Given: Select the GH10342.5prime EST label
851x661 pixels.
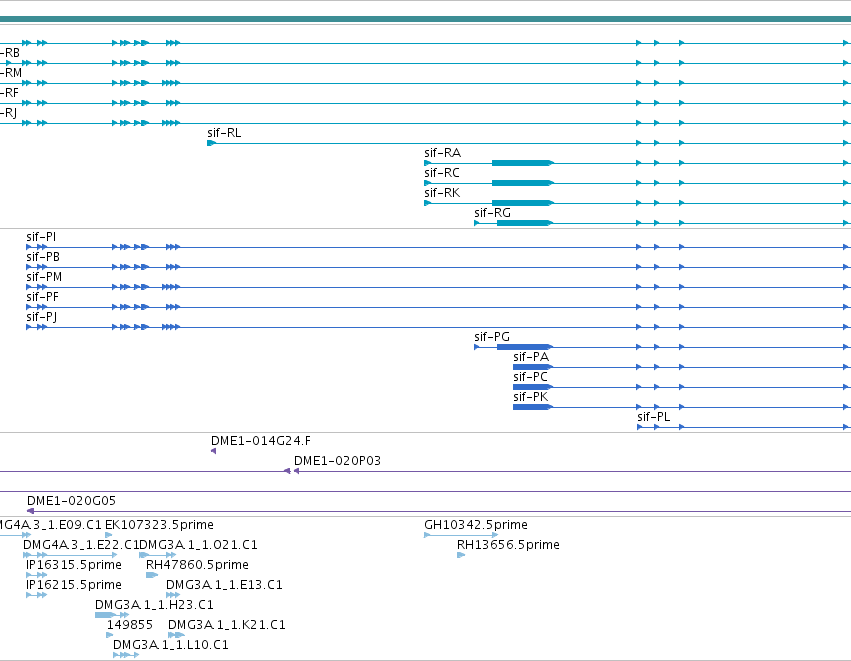Looking at the screenshot, I should tap(475, 525).
